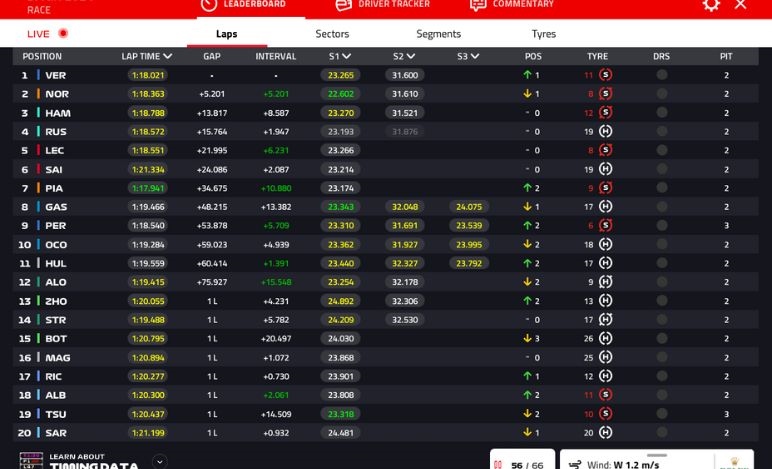The width and height of the screenshot is (772, 469).
Task: Open the settings gear icon
Action: (x=711, y=5)
